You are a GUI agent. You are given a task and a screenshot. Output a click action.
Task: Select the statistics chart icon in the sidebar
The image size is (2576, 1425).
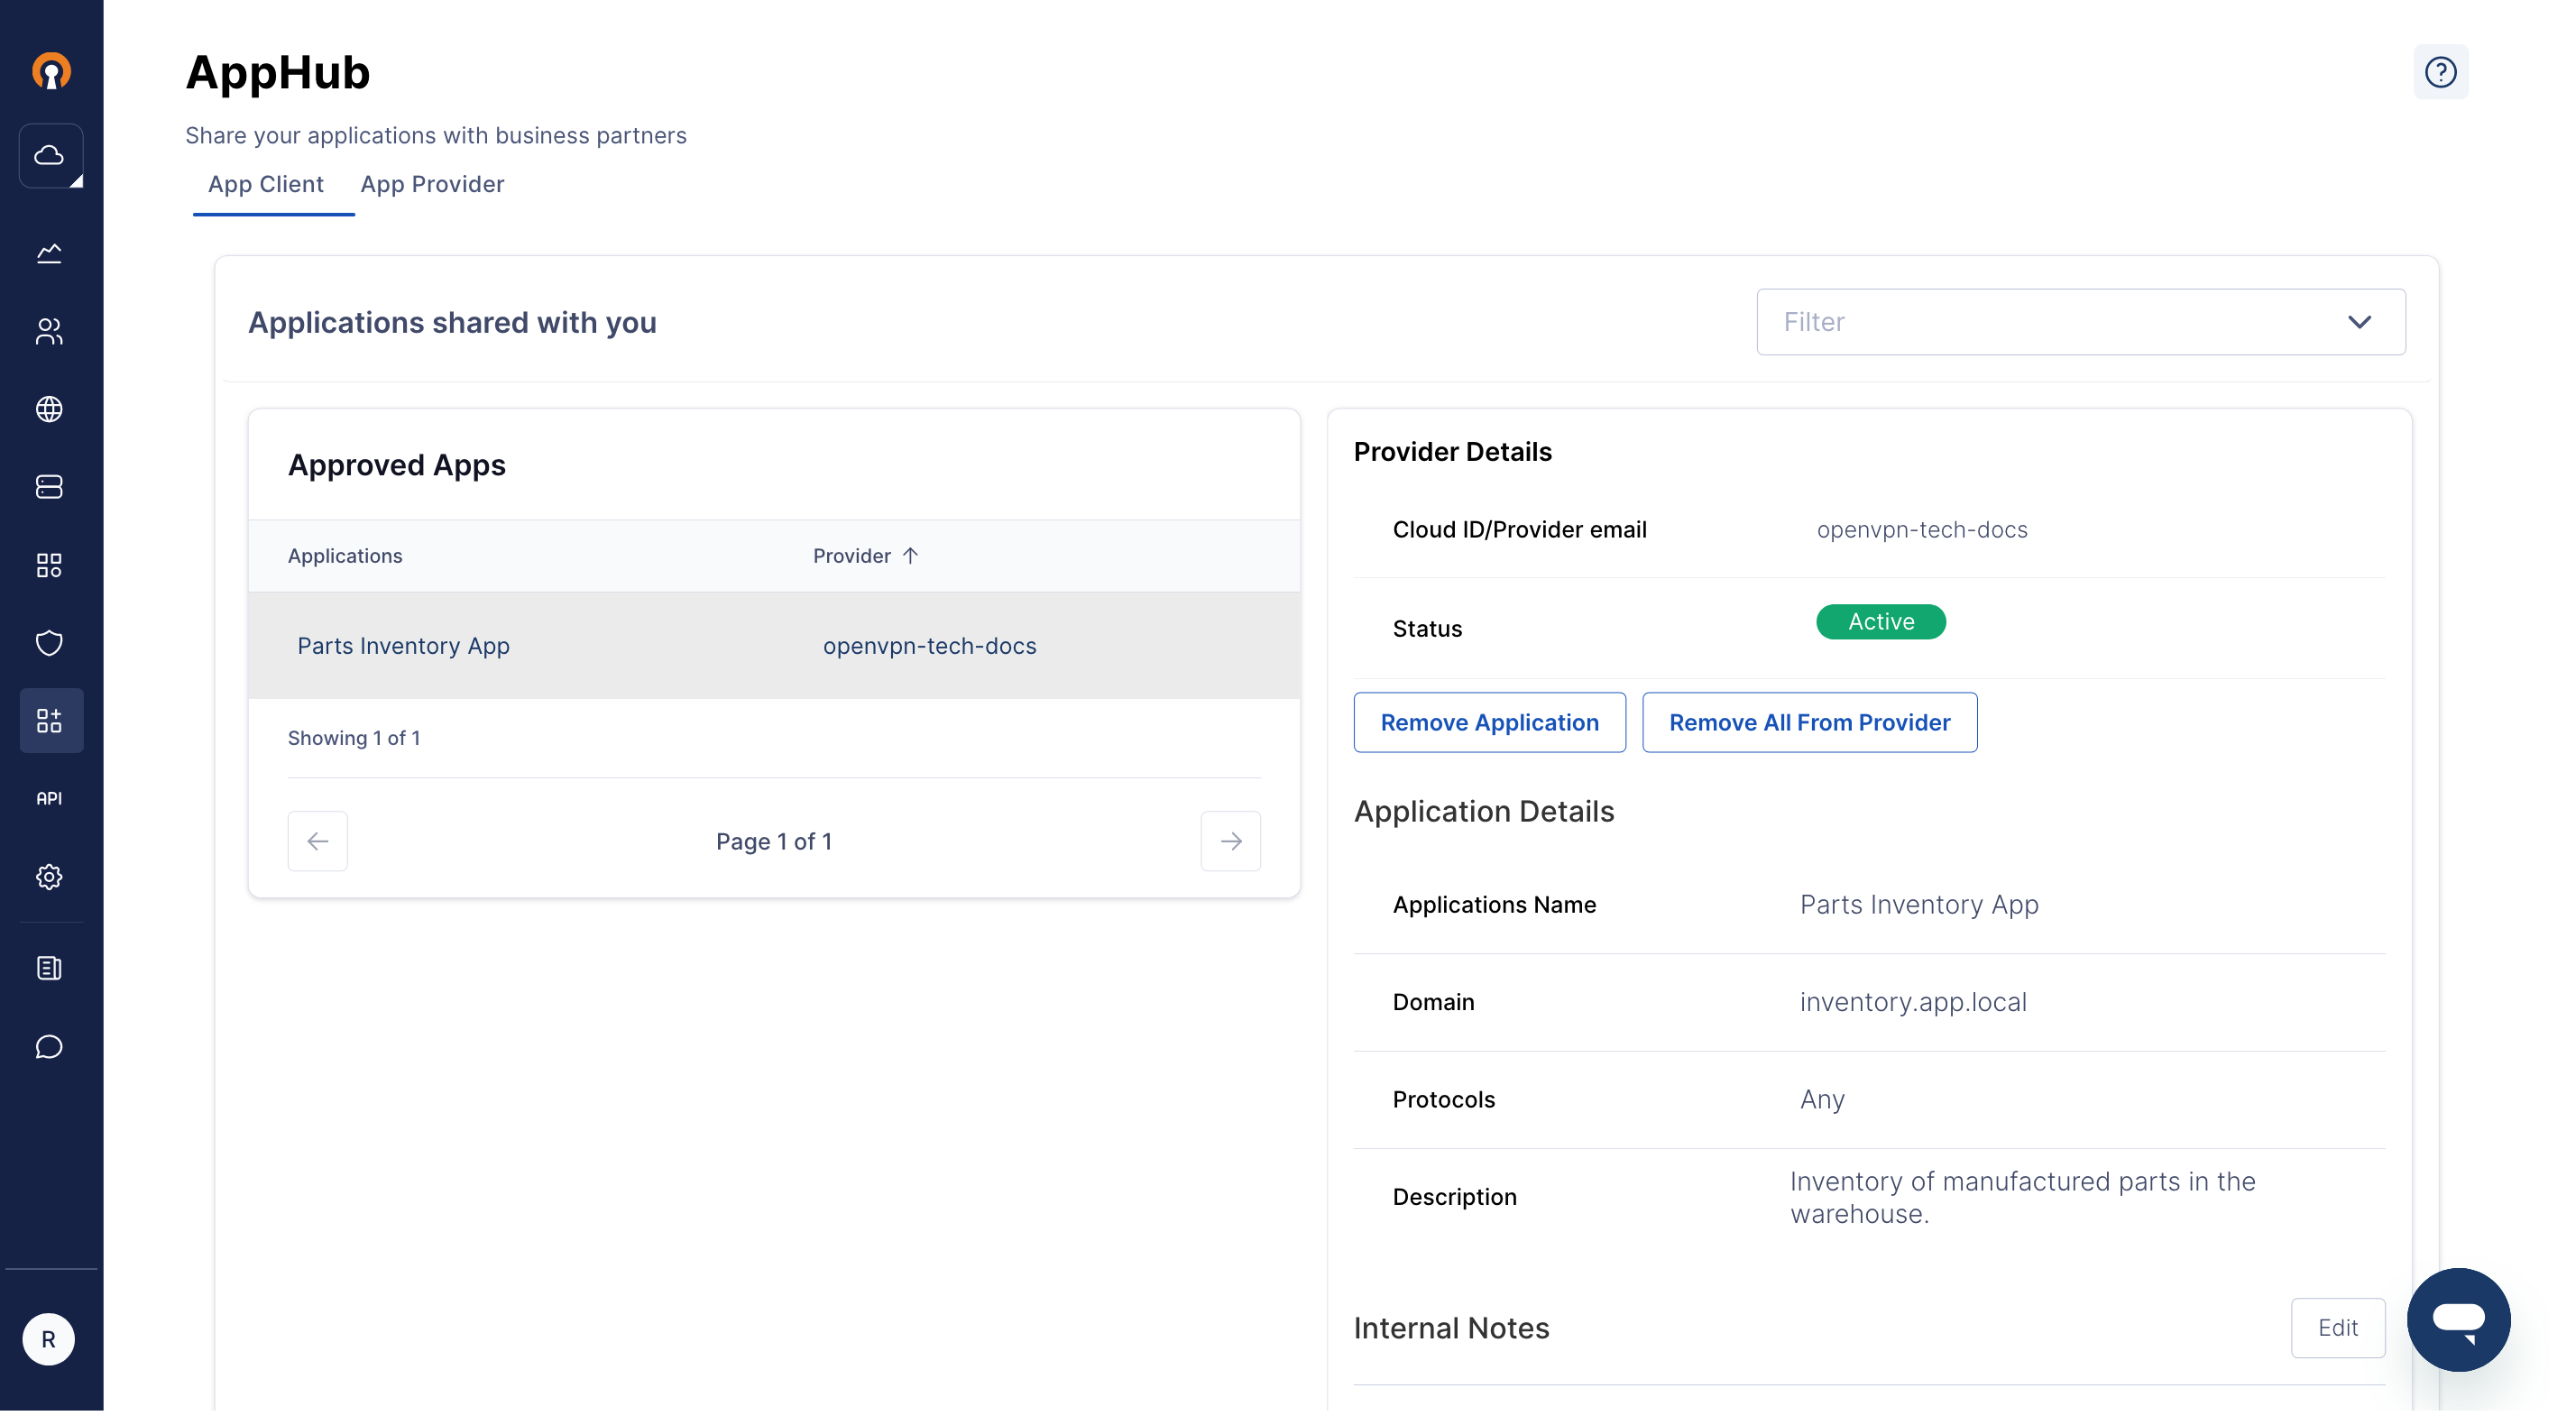49,253
